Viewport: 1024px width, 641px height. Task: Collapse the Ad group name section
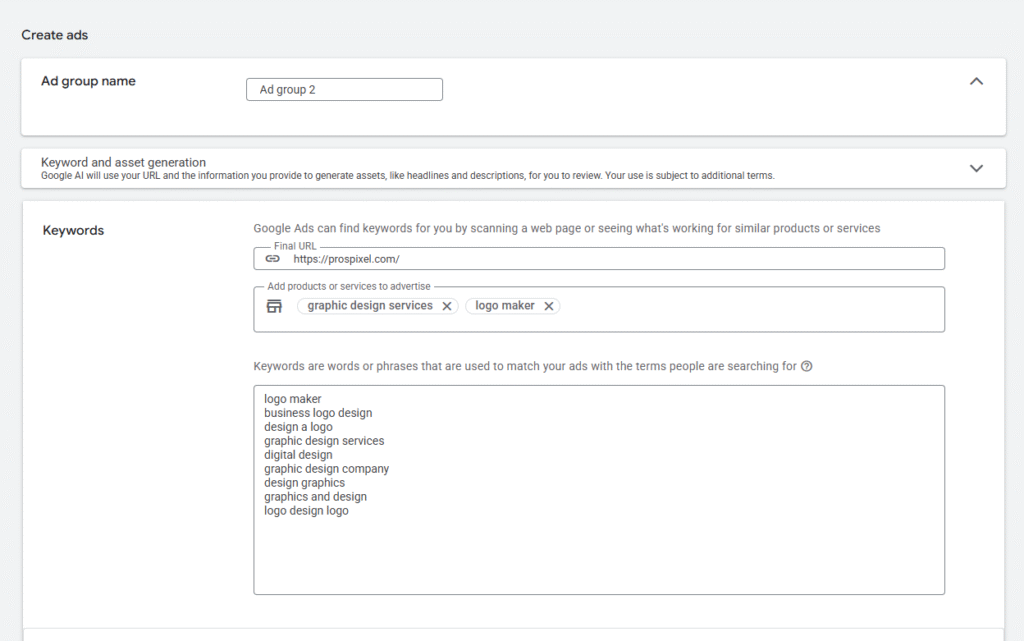(977, 82)
